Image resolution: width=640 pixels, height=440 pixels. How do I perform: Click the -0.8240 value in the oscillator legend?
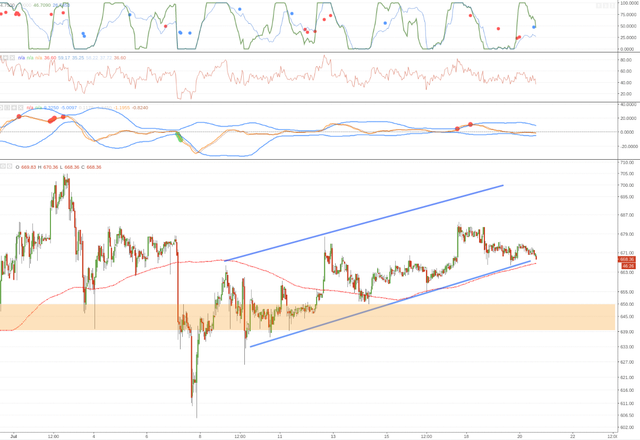point(140,108)
